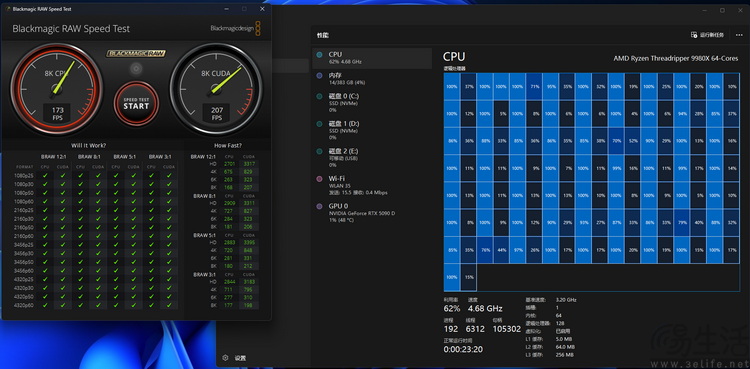The height and width of the screenshot is (369, 750).
Task: Click the 173 FPS readout in CPU gauge
Action: point(57,113)
